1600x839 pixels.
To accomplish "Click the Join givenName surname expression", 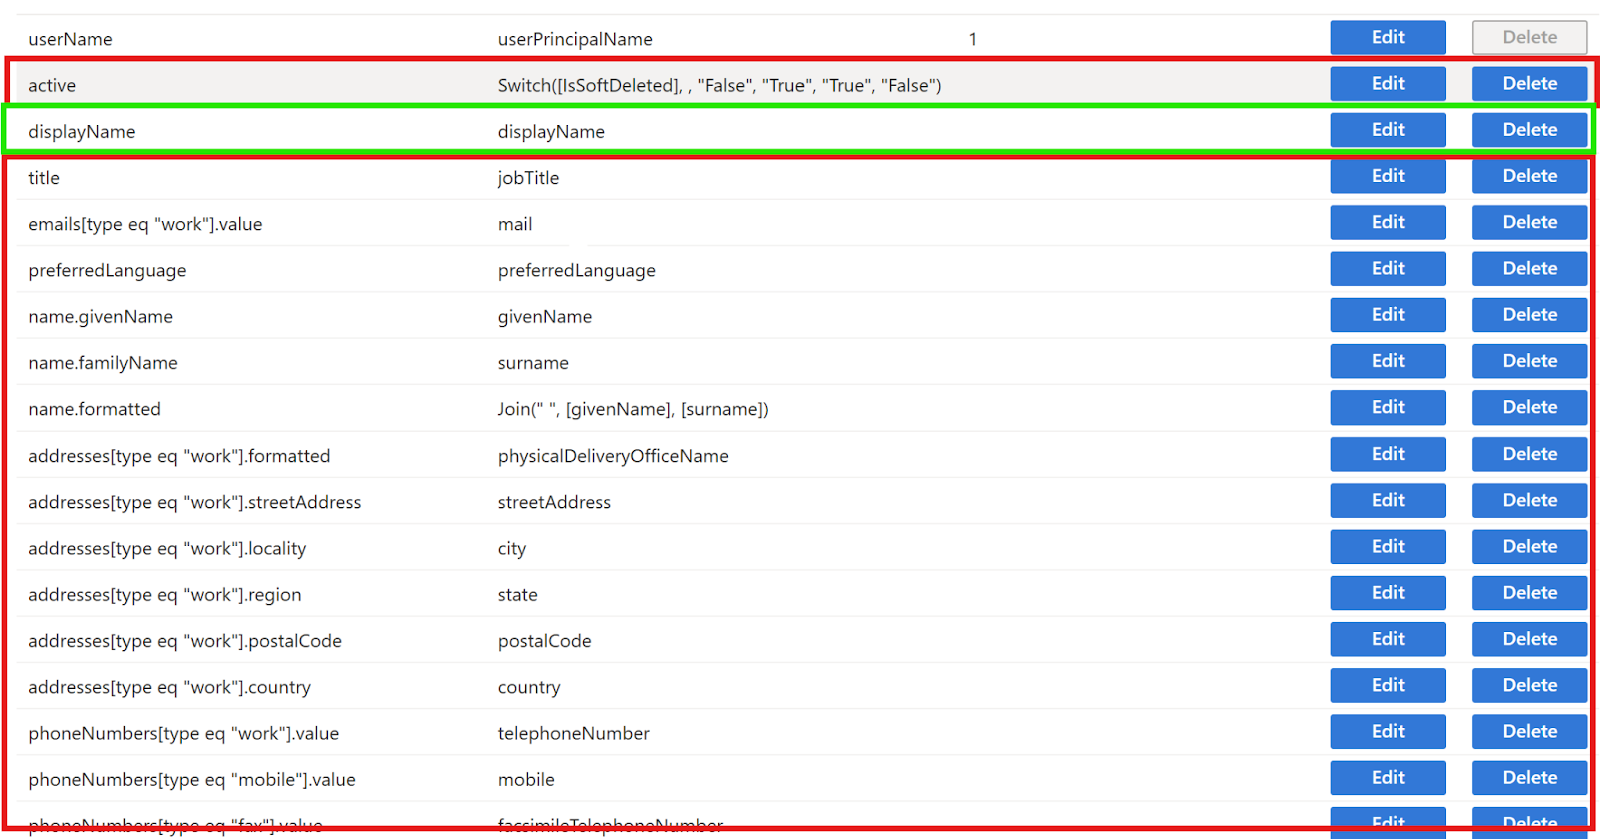I will (x=633, y=409).
